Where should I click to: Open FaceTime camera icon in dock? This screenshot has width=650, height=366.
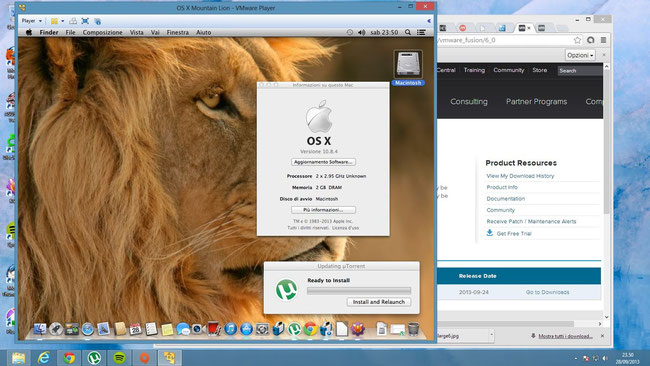click(199, 329)
